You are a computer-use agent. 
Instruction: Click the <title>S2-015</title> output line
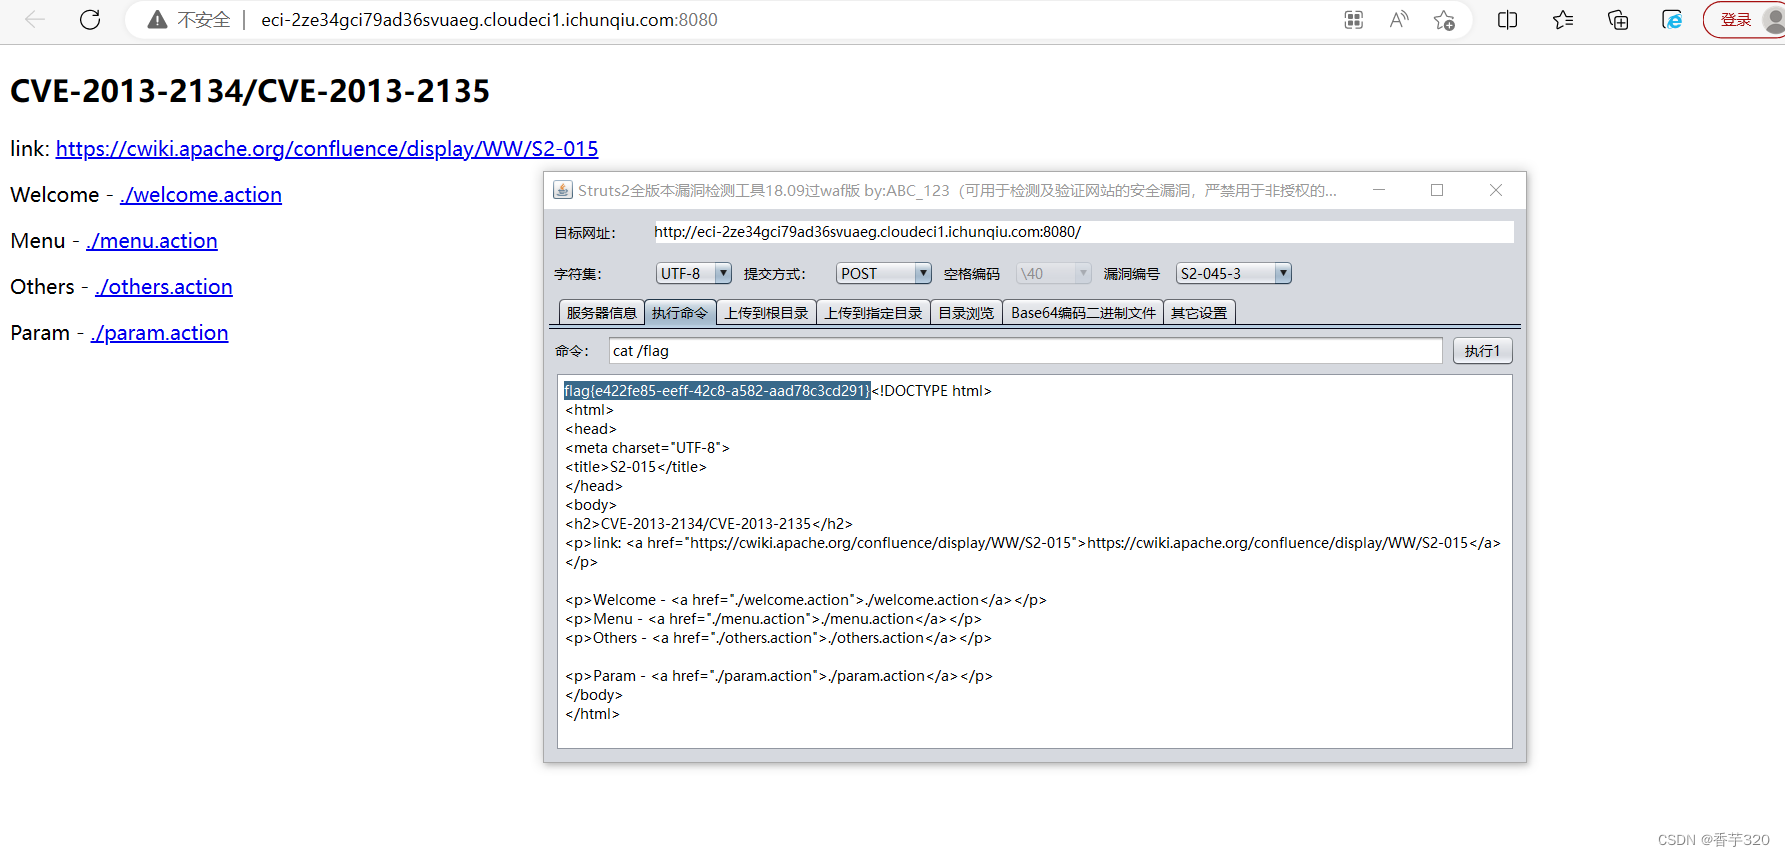pos(636,467)
